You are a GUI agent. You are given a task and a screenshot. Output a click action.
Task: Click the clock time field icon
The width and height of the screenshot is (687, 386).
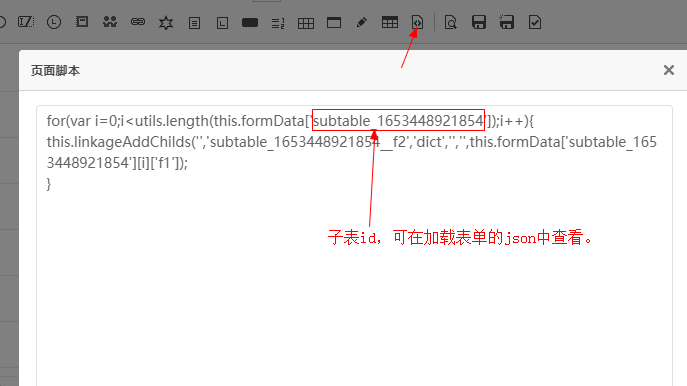(54, 22)
